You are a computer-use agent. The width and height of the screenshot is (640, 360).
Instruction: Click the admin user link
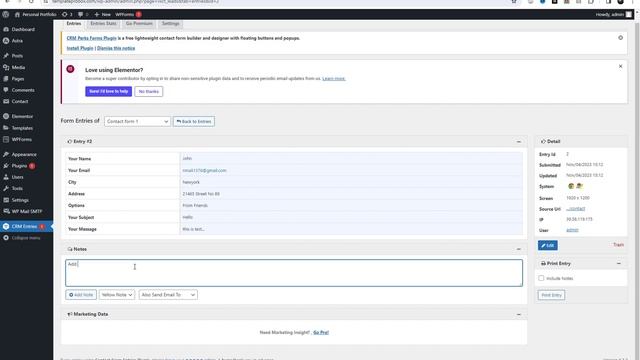572,230
